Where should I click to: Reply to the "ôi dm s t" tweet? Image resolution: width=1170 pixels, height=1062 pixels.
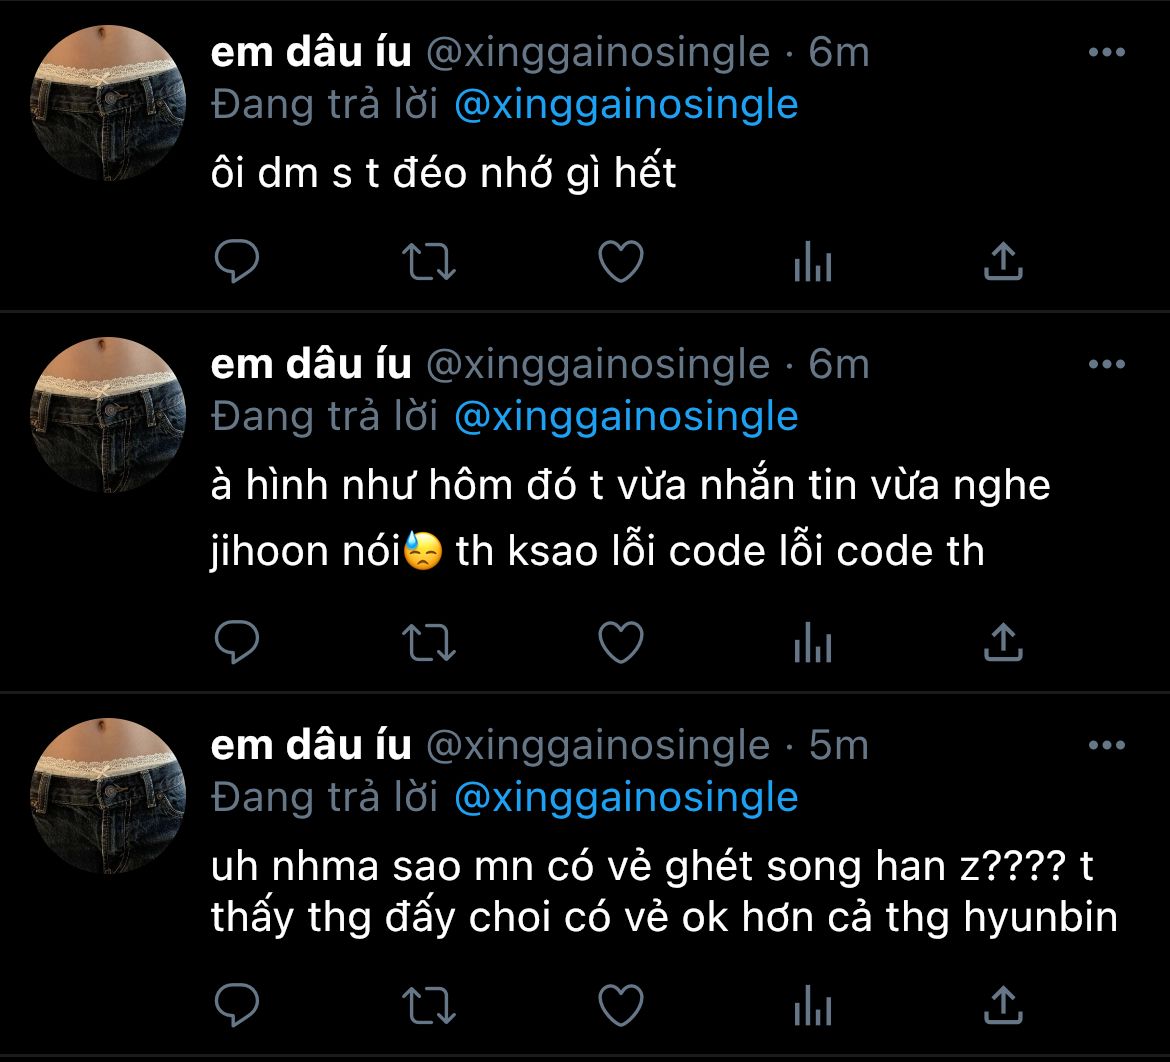point(237,262)
